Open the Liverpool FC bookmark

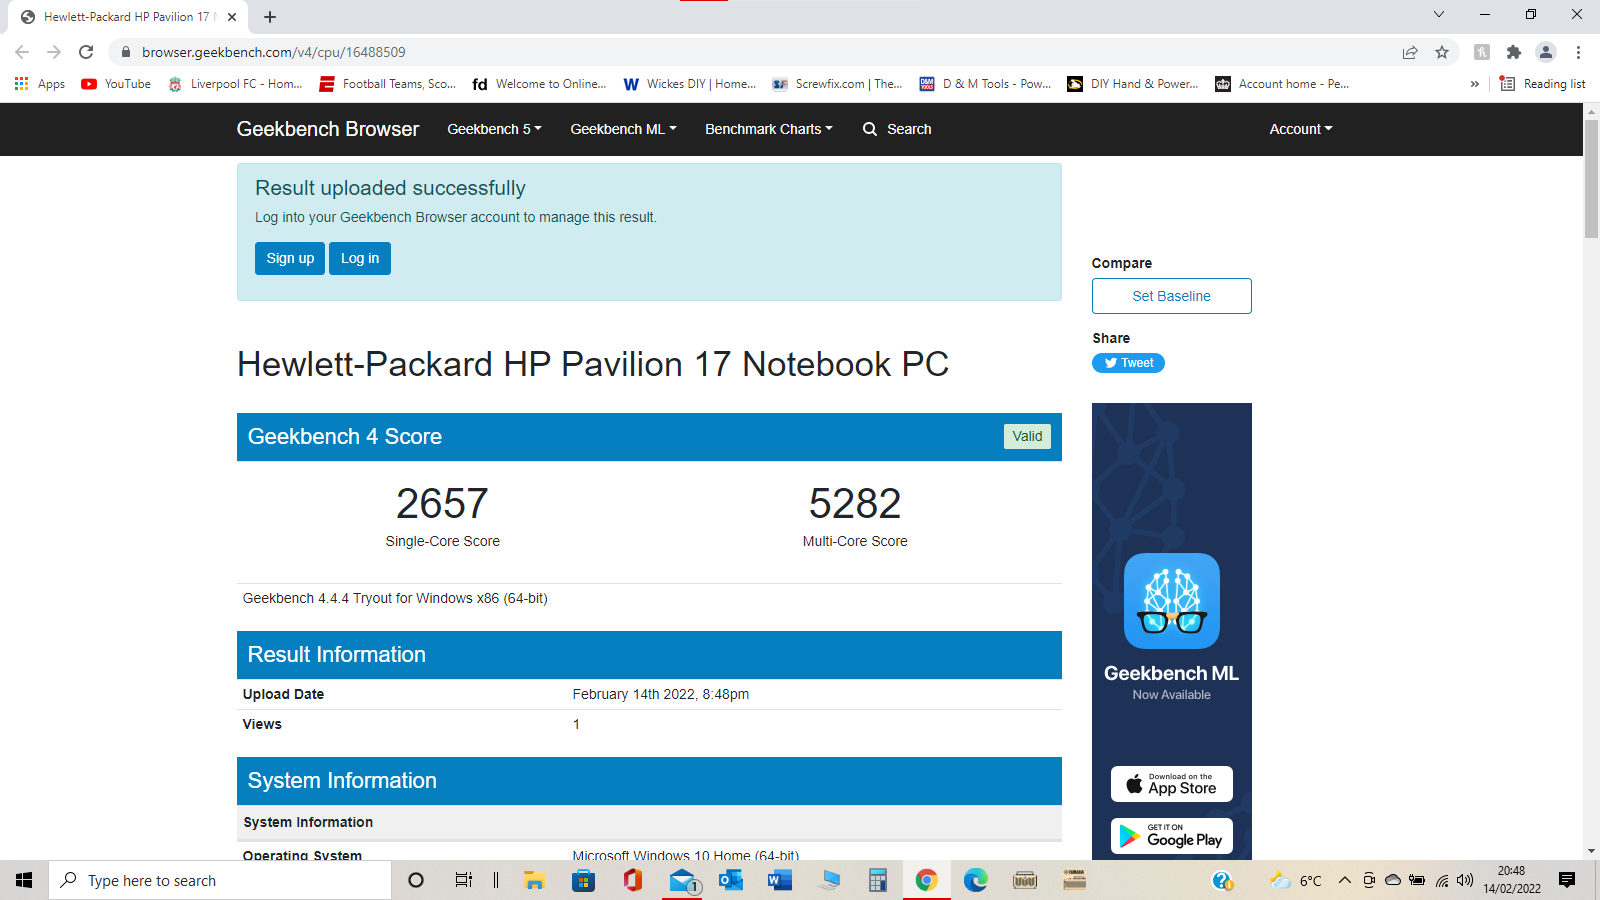(x=235, y=84)
